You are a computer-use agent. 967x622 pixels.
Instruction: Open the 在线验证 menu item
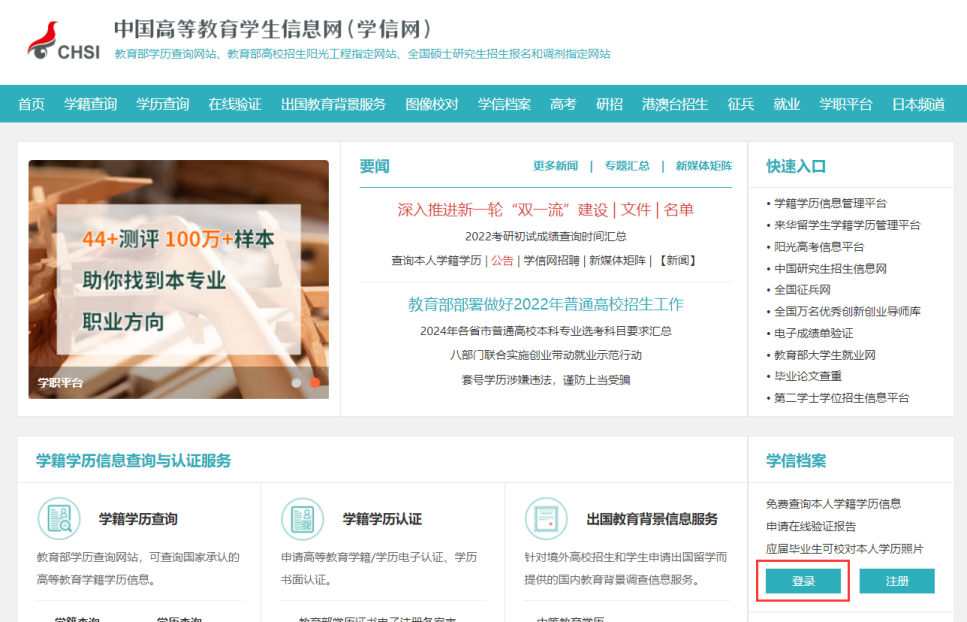235,104
